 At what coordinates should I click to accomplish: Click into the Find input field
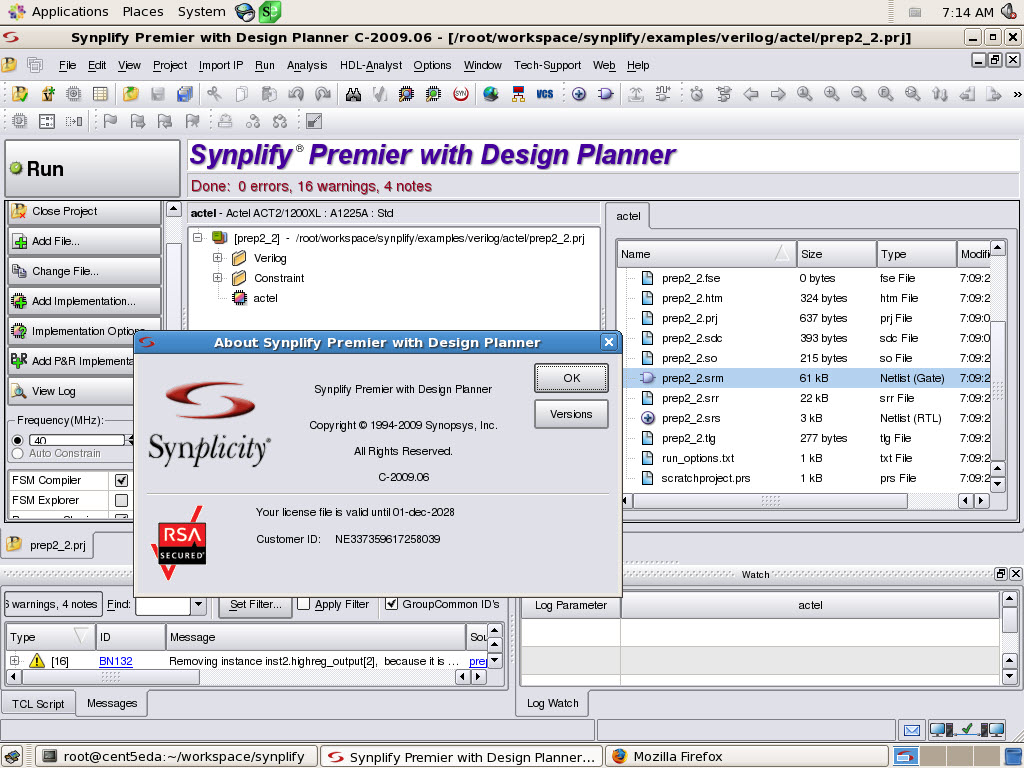pos(163,605)
